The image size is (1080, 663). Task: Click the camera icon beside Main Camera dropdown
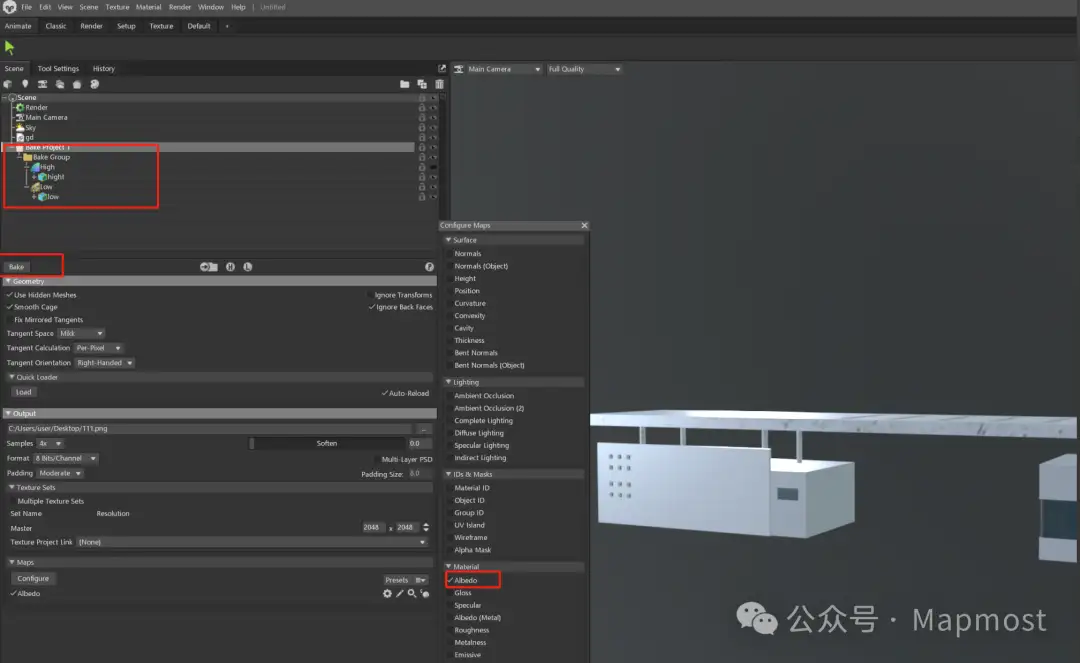459,69
